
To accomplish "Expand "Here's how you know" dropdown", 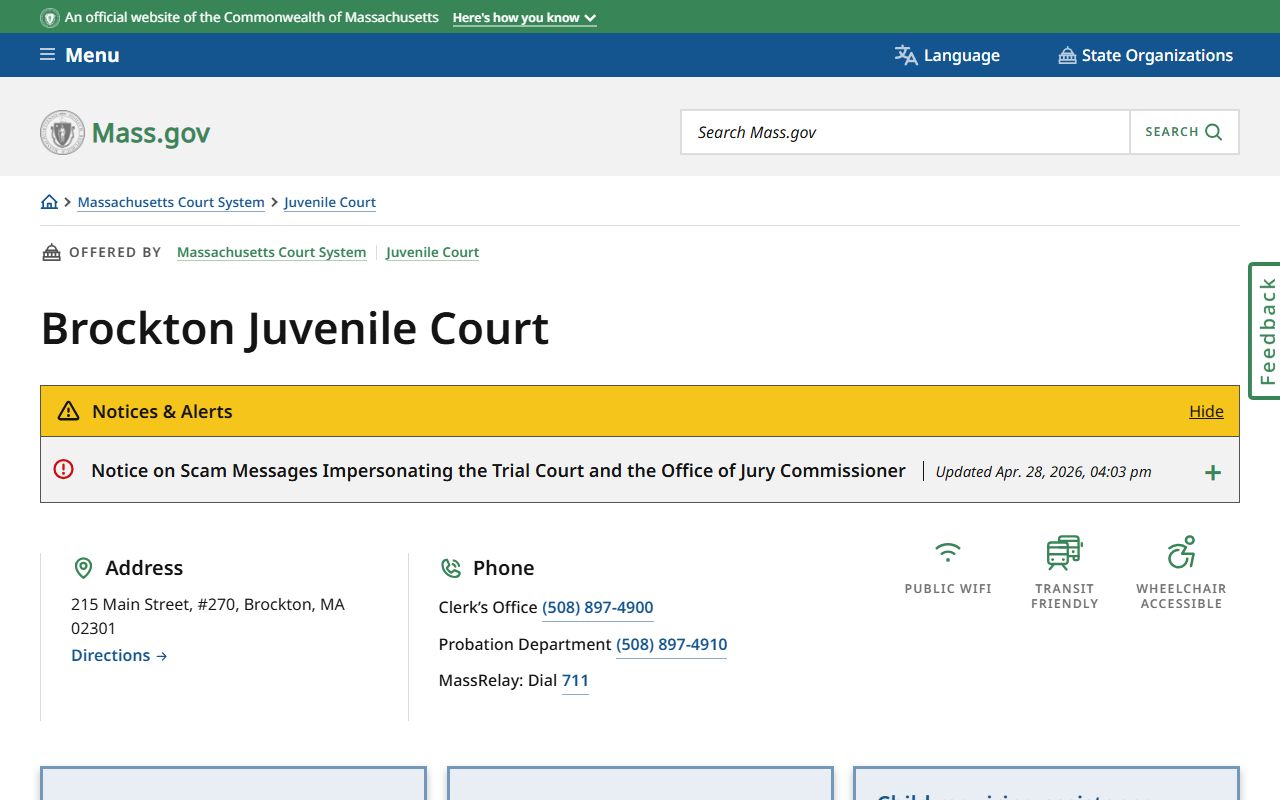I will point(524,17).
